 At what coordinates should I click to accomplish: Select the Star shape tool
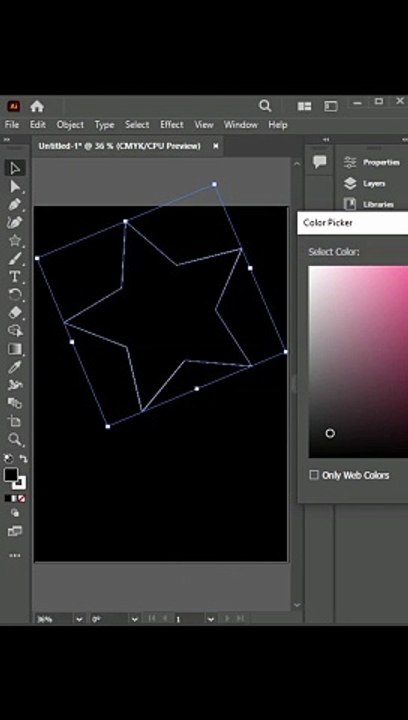[15, 240]
